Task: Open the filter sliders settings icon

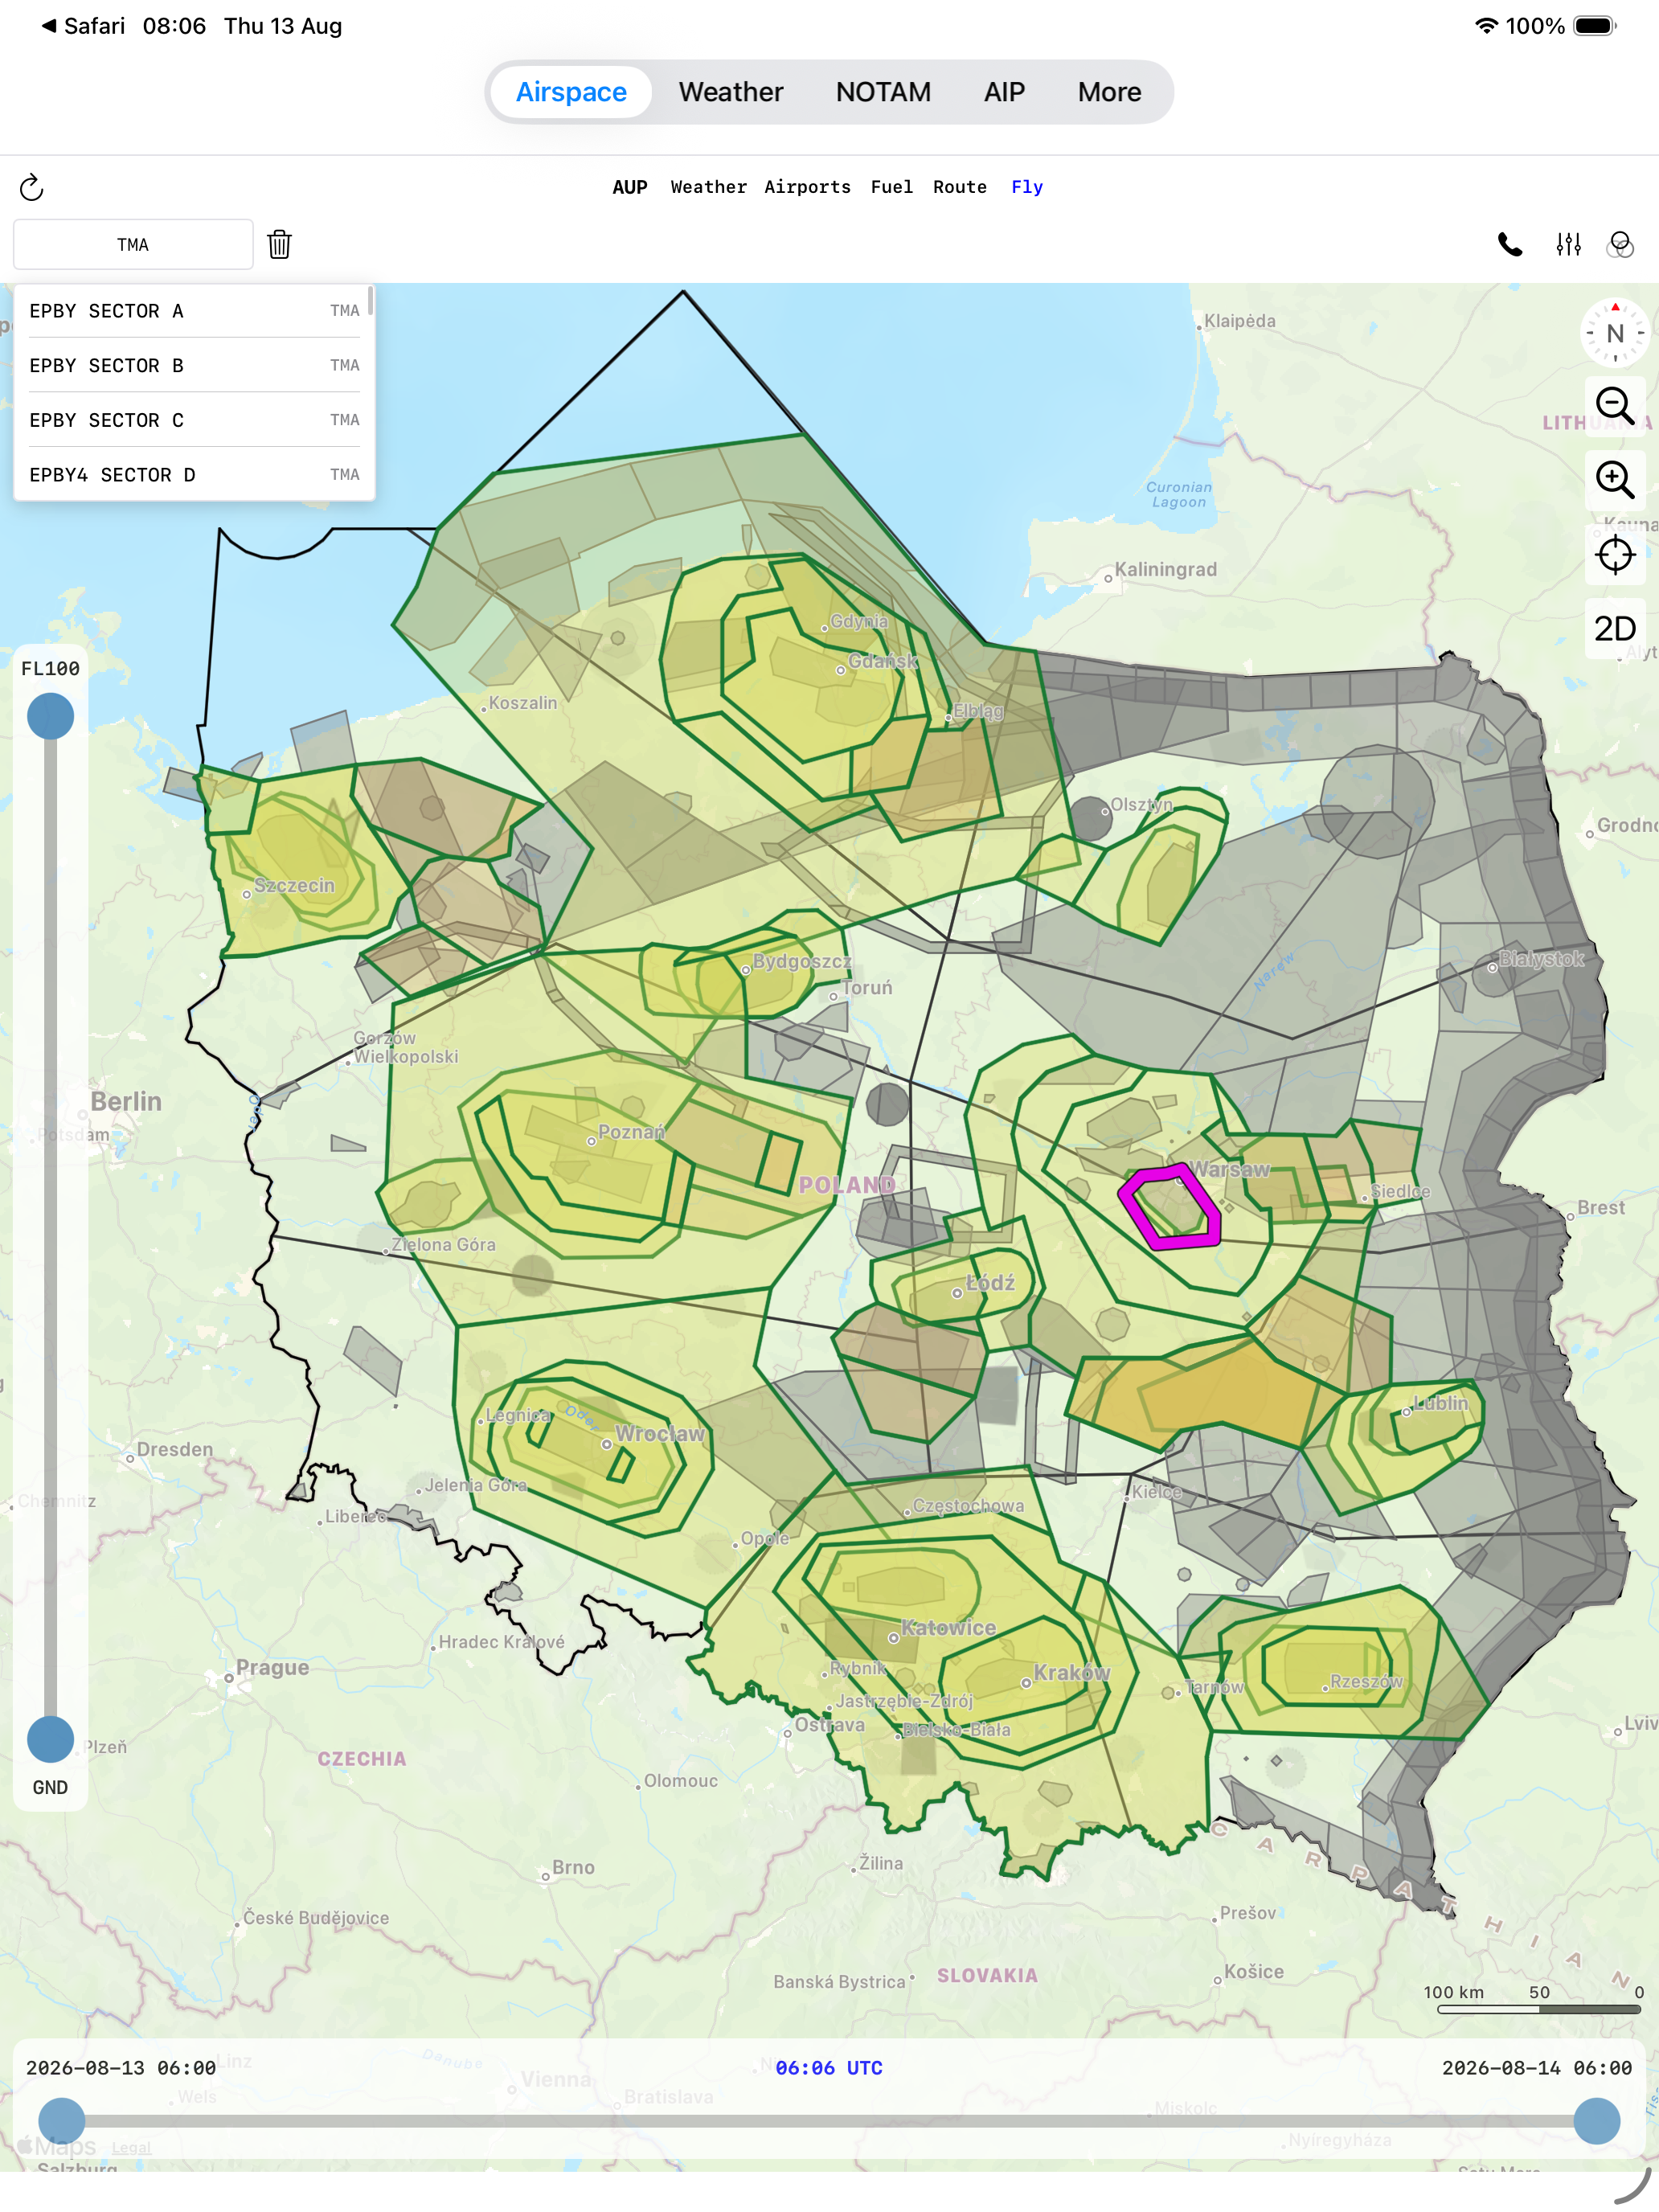Action: (x=1568, y=245)
